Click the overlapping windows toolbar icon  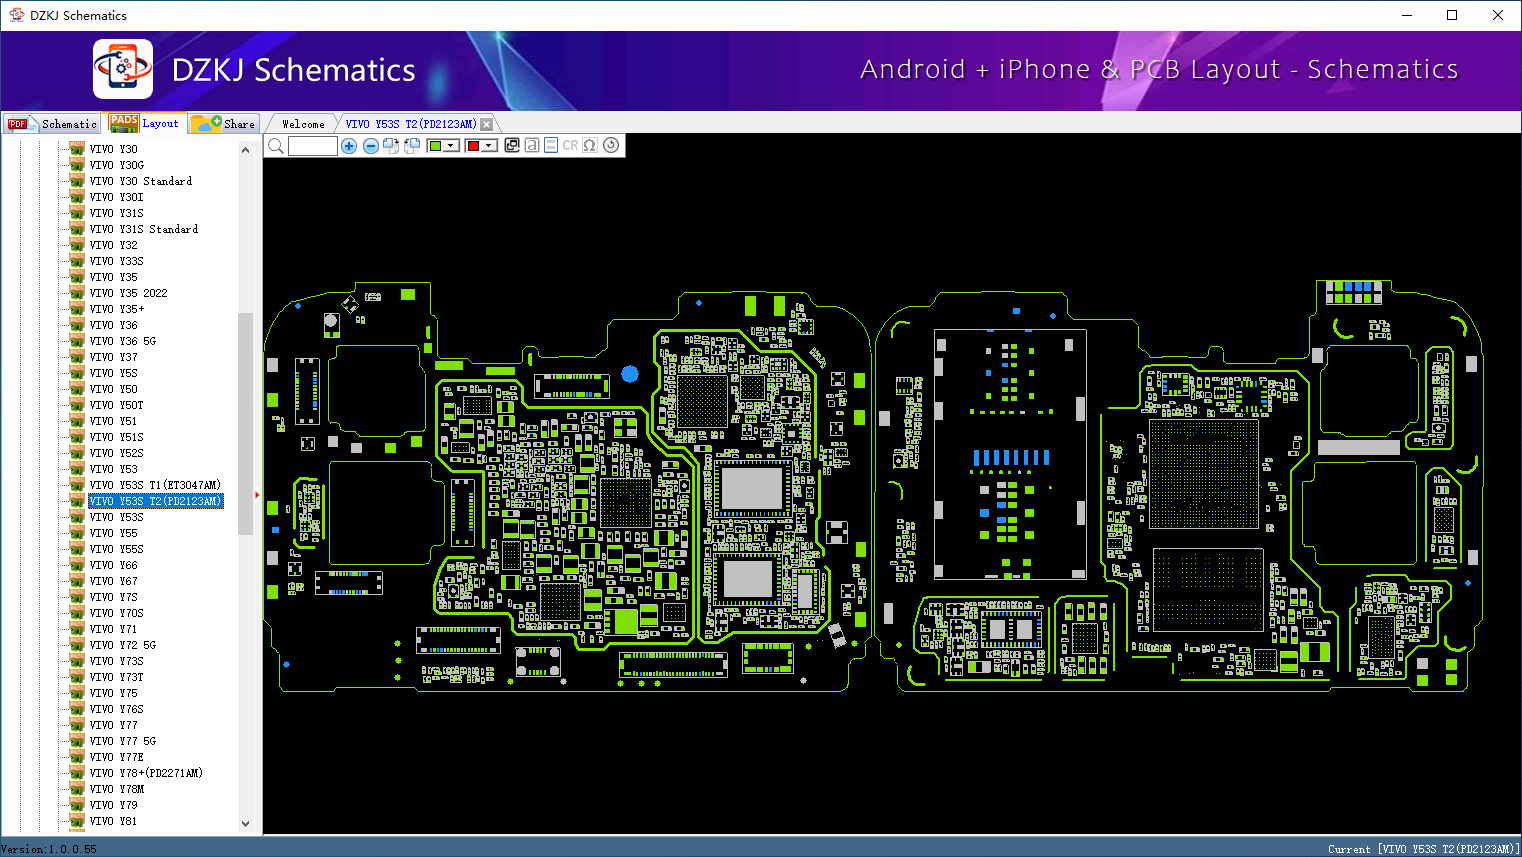tap(512, 146)
